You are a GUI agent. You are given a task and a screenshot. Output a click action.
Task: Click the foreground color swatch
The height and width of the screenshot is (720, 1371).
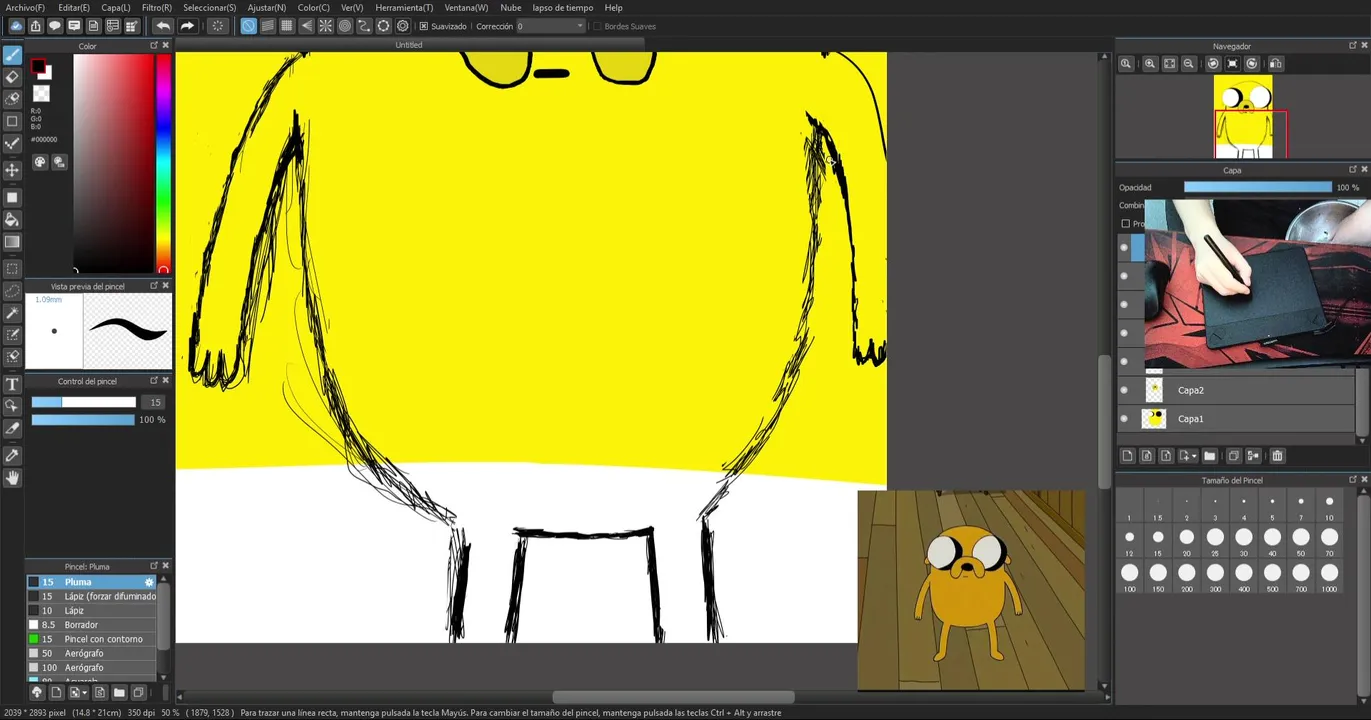(x=38, y=68)
